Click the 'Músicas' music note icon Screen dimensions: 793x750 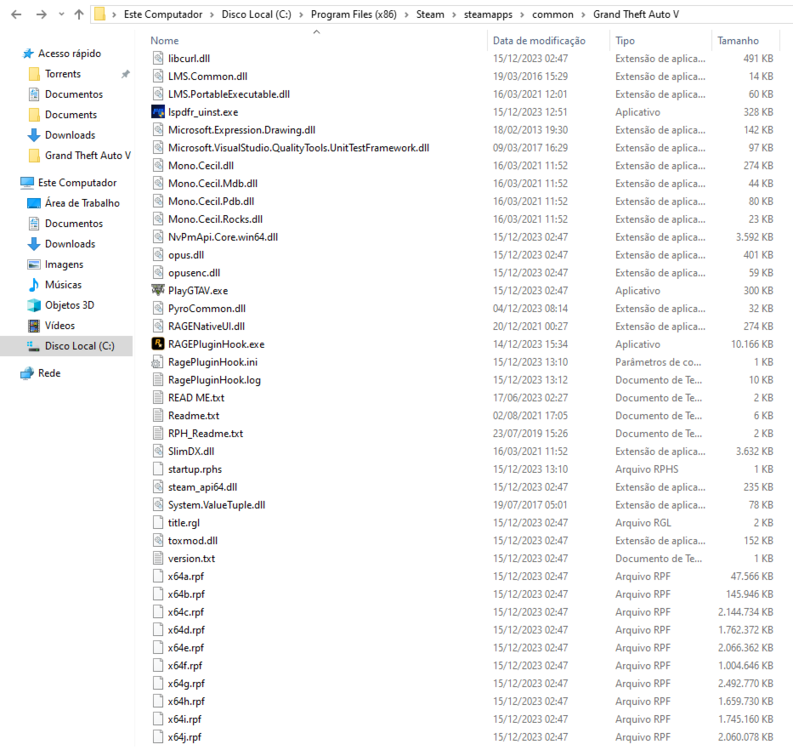click(x=34, y=285)
